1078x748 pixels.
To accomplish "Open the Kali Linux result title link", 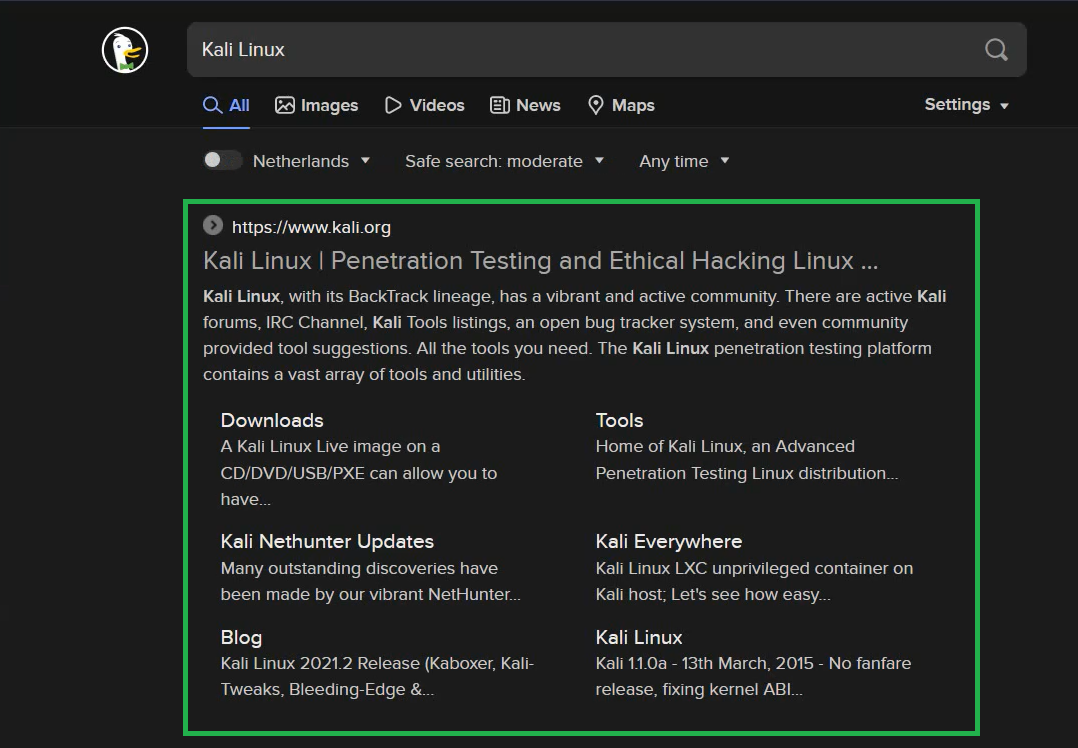I will click(x=540, y=260).
